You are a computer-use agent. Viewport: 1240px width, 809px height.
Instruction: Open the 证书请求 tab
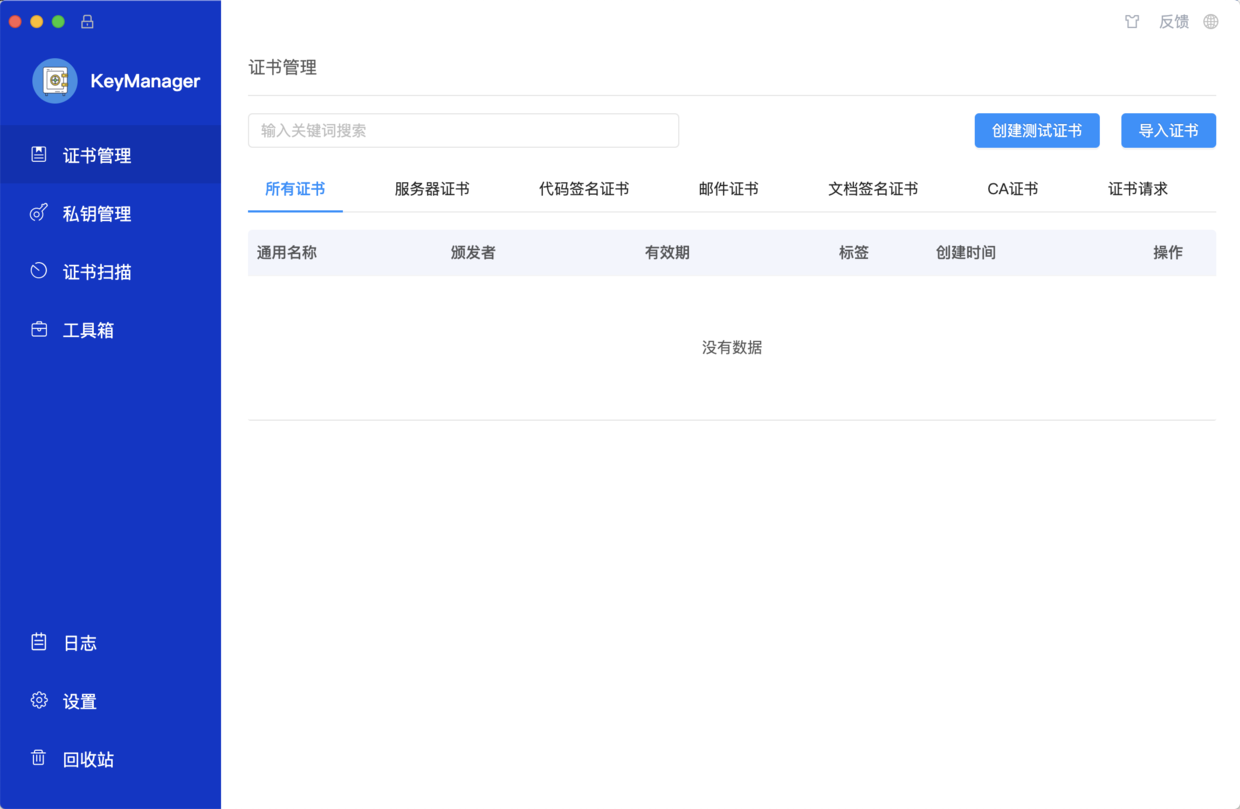pos(1139,188)
